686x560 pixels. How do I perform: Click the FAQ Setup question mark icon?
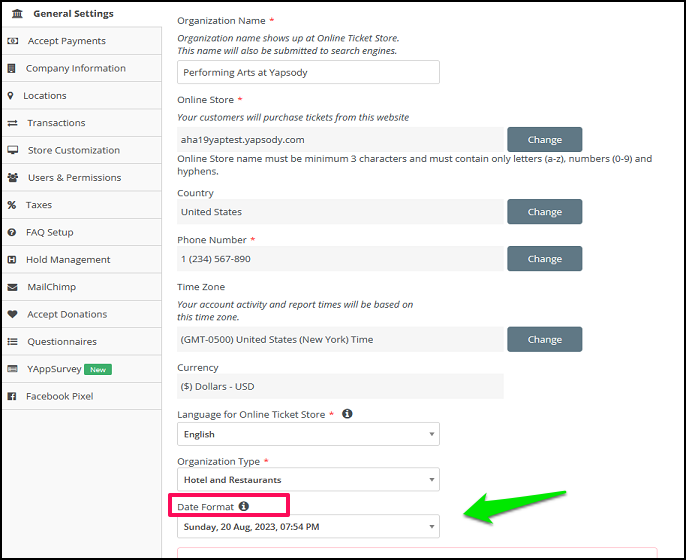click(12, 232)
